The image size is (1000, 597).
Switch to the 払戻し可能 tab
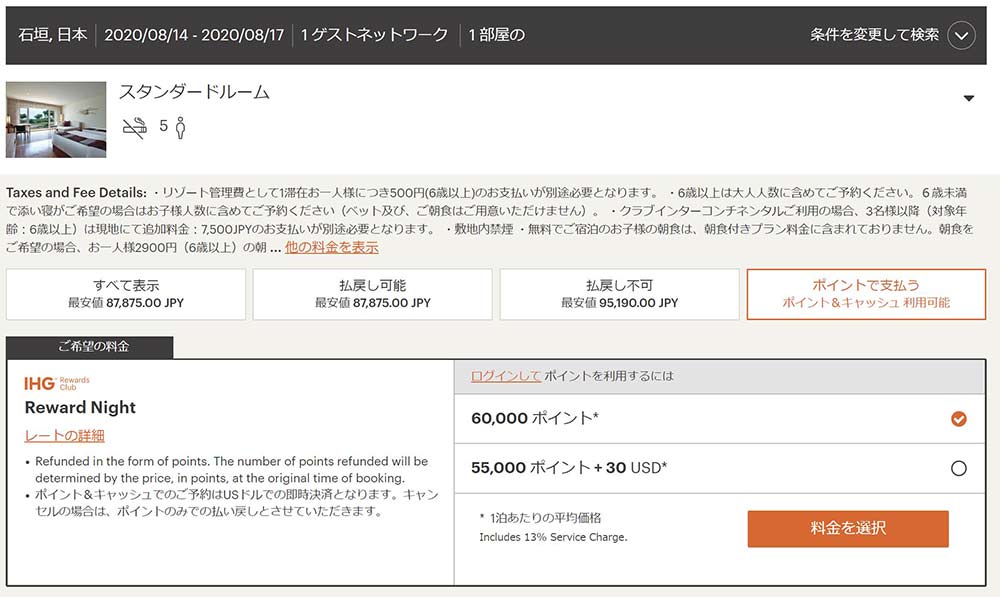click(x=372, y=294)
